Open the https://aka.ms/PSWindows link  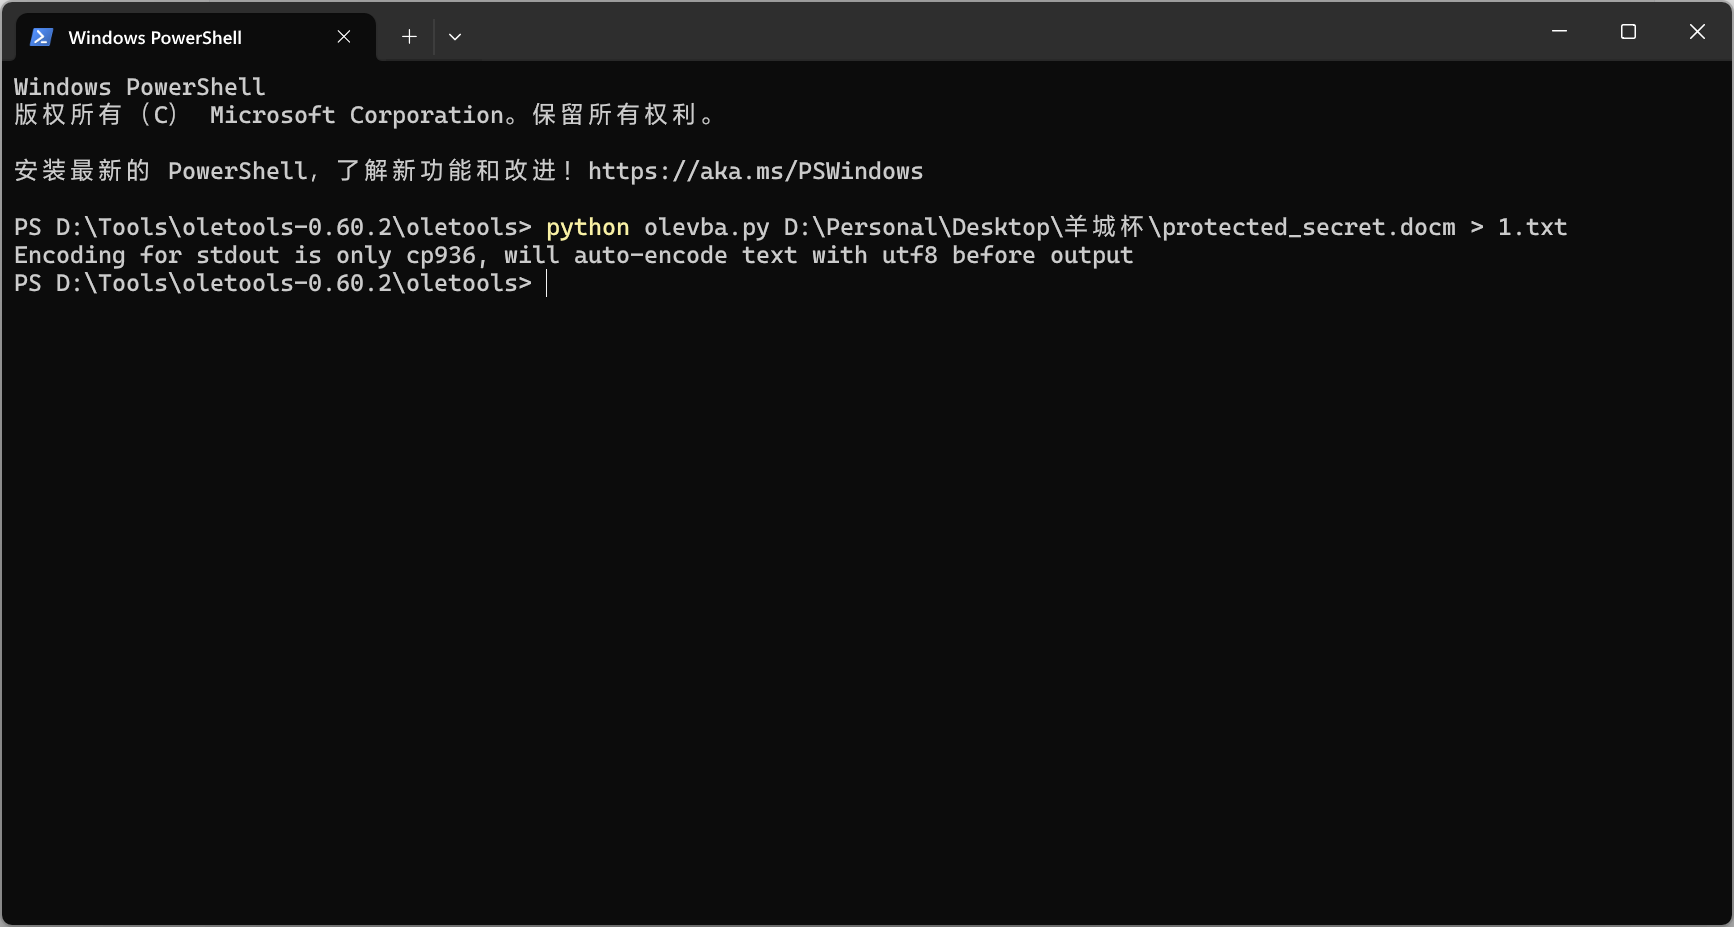coord(755,171)
